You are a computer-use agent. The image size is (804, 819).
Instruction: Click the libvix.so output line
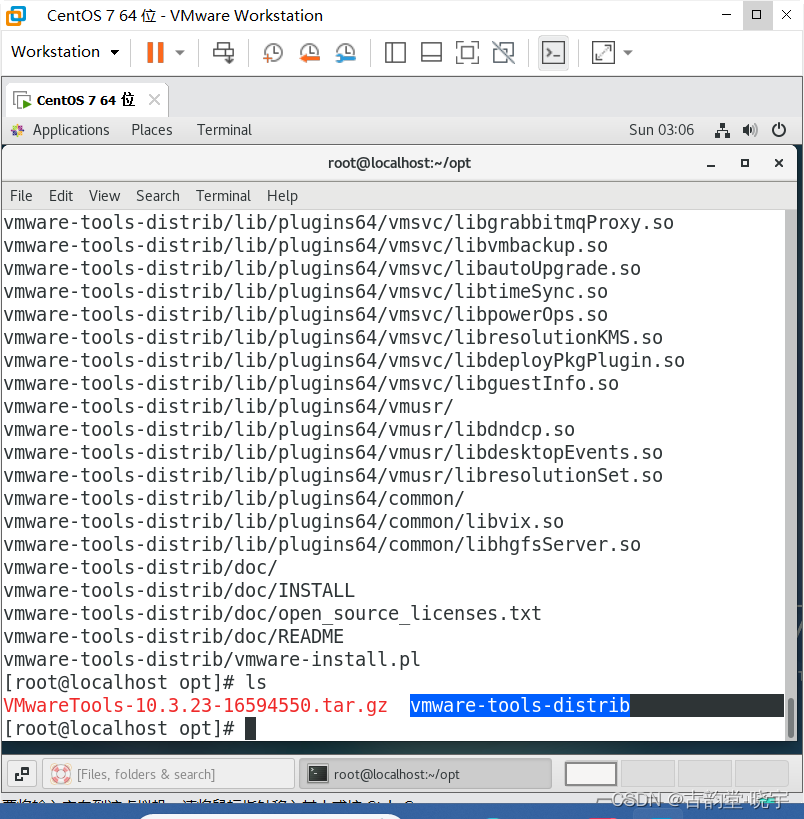[x=283, y=521]
